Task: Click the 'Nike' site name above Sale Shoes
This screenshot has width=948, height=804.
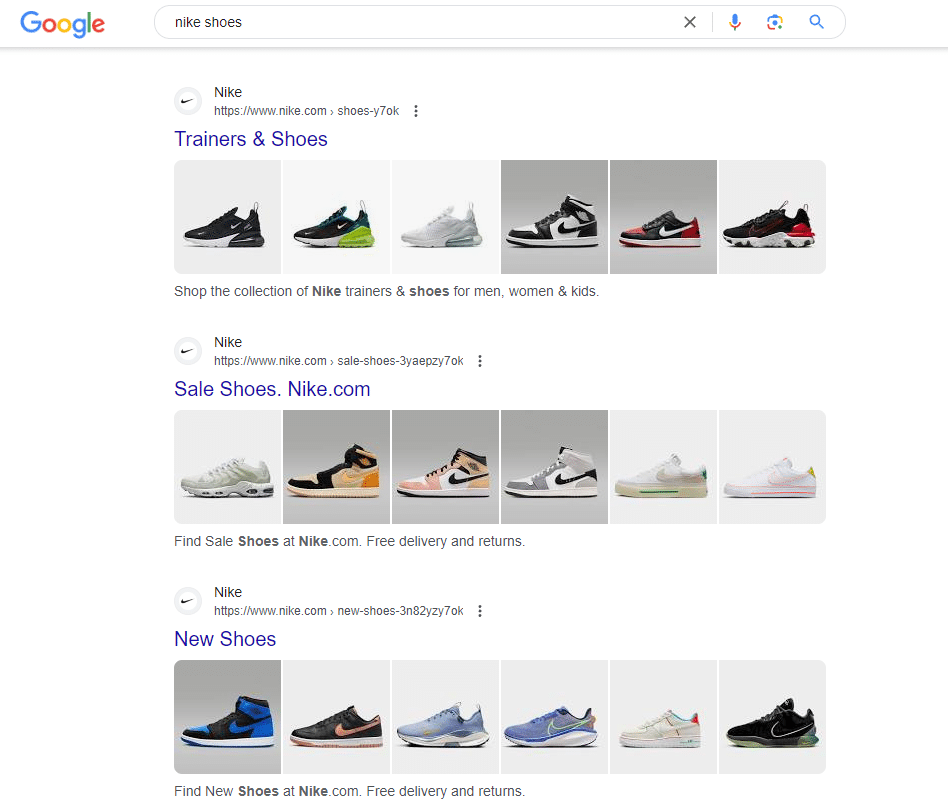Action: pos(228,342)
